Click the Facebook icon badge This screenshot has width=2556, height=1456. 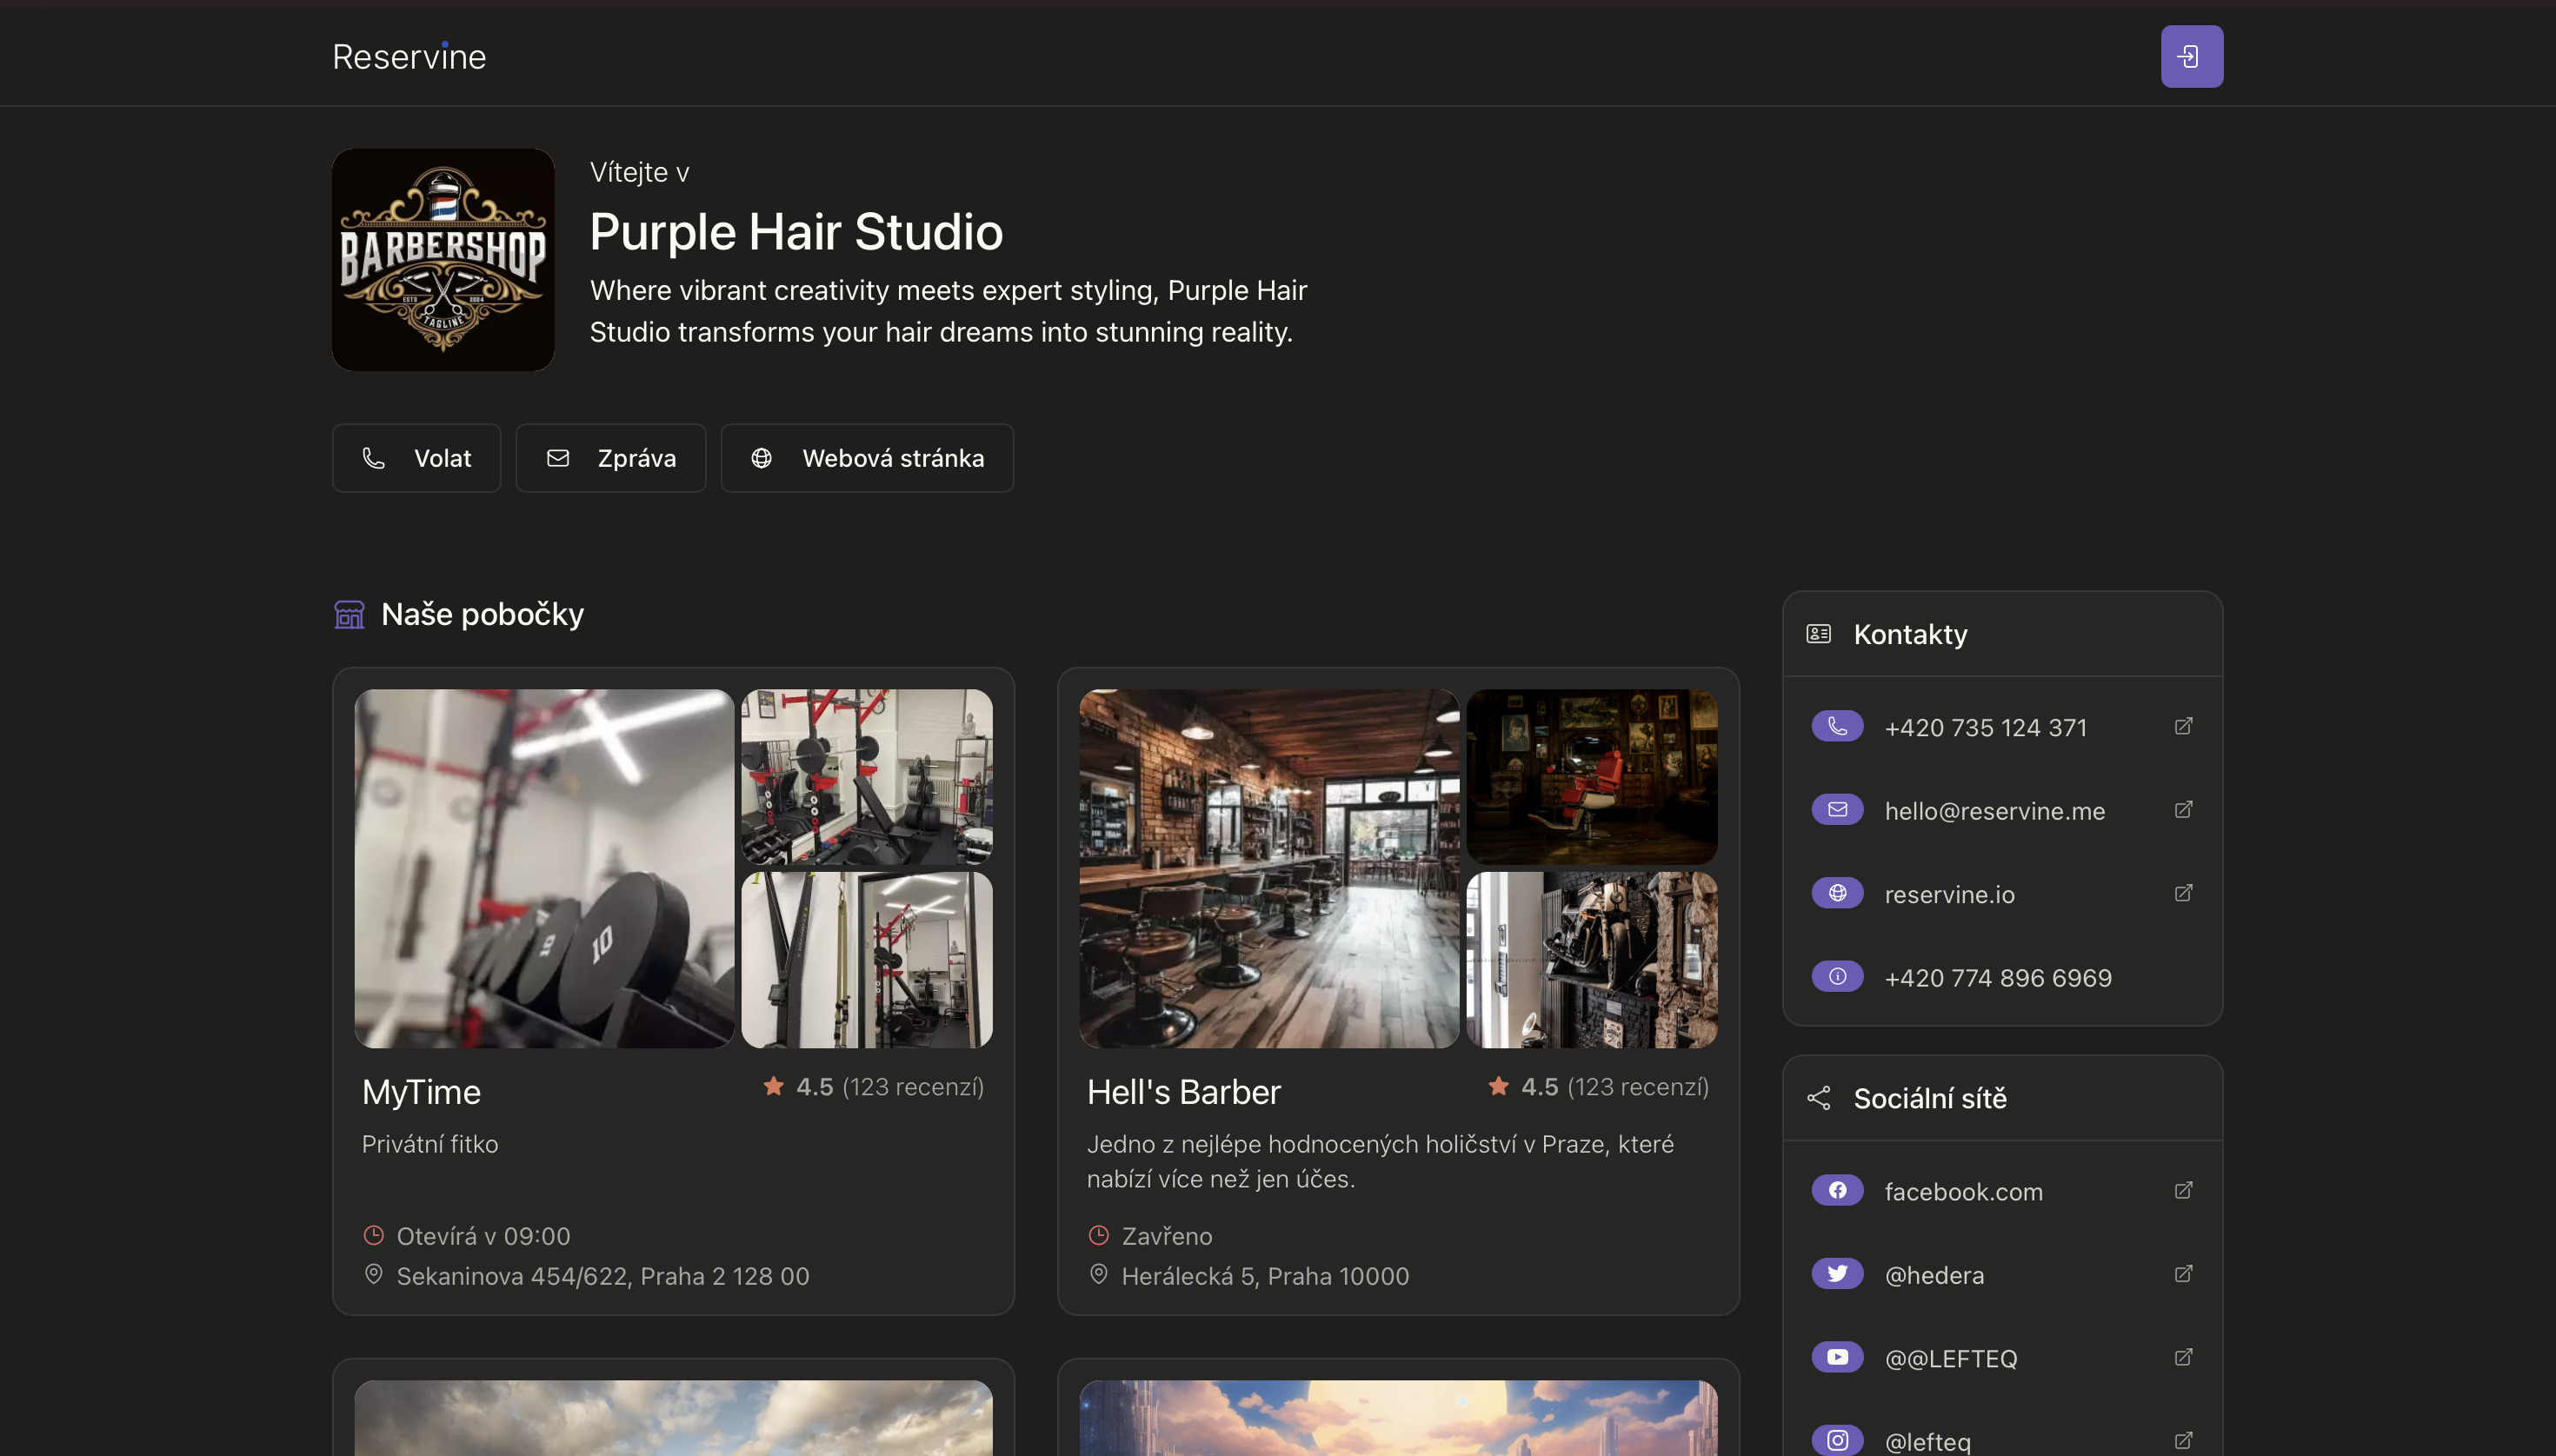(x=1837, y=1190)
